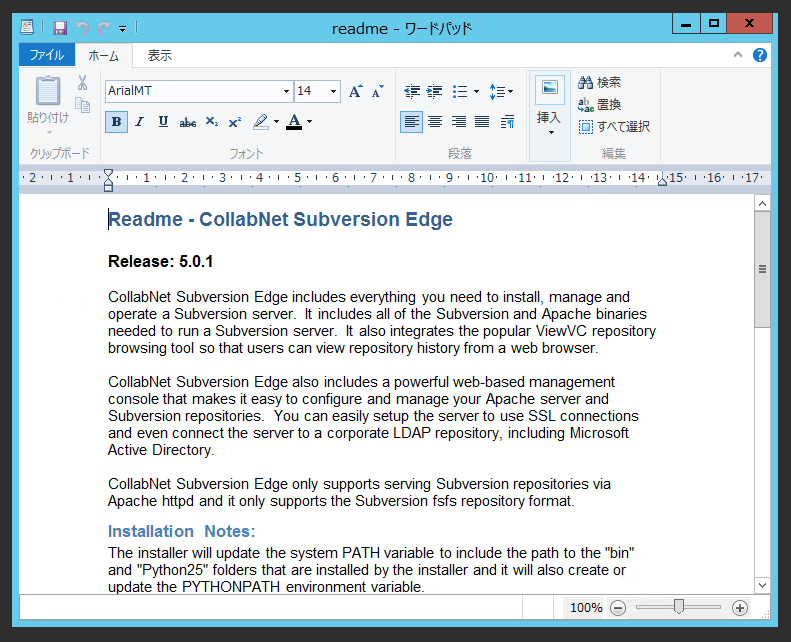
Task: Toggle Underline formatting
Action: coord(163,122)
